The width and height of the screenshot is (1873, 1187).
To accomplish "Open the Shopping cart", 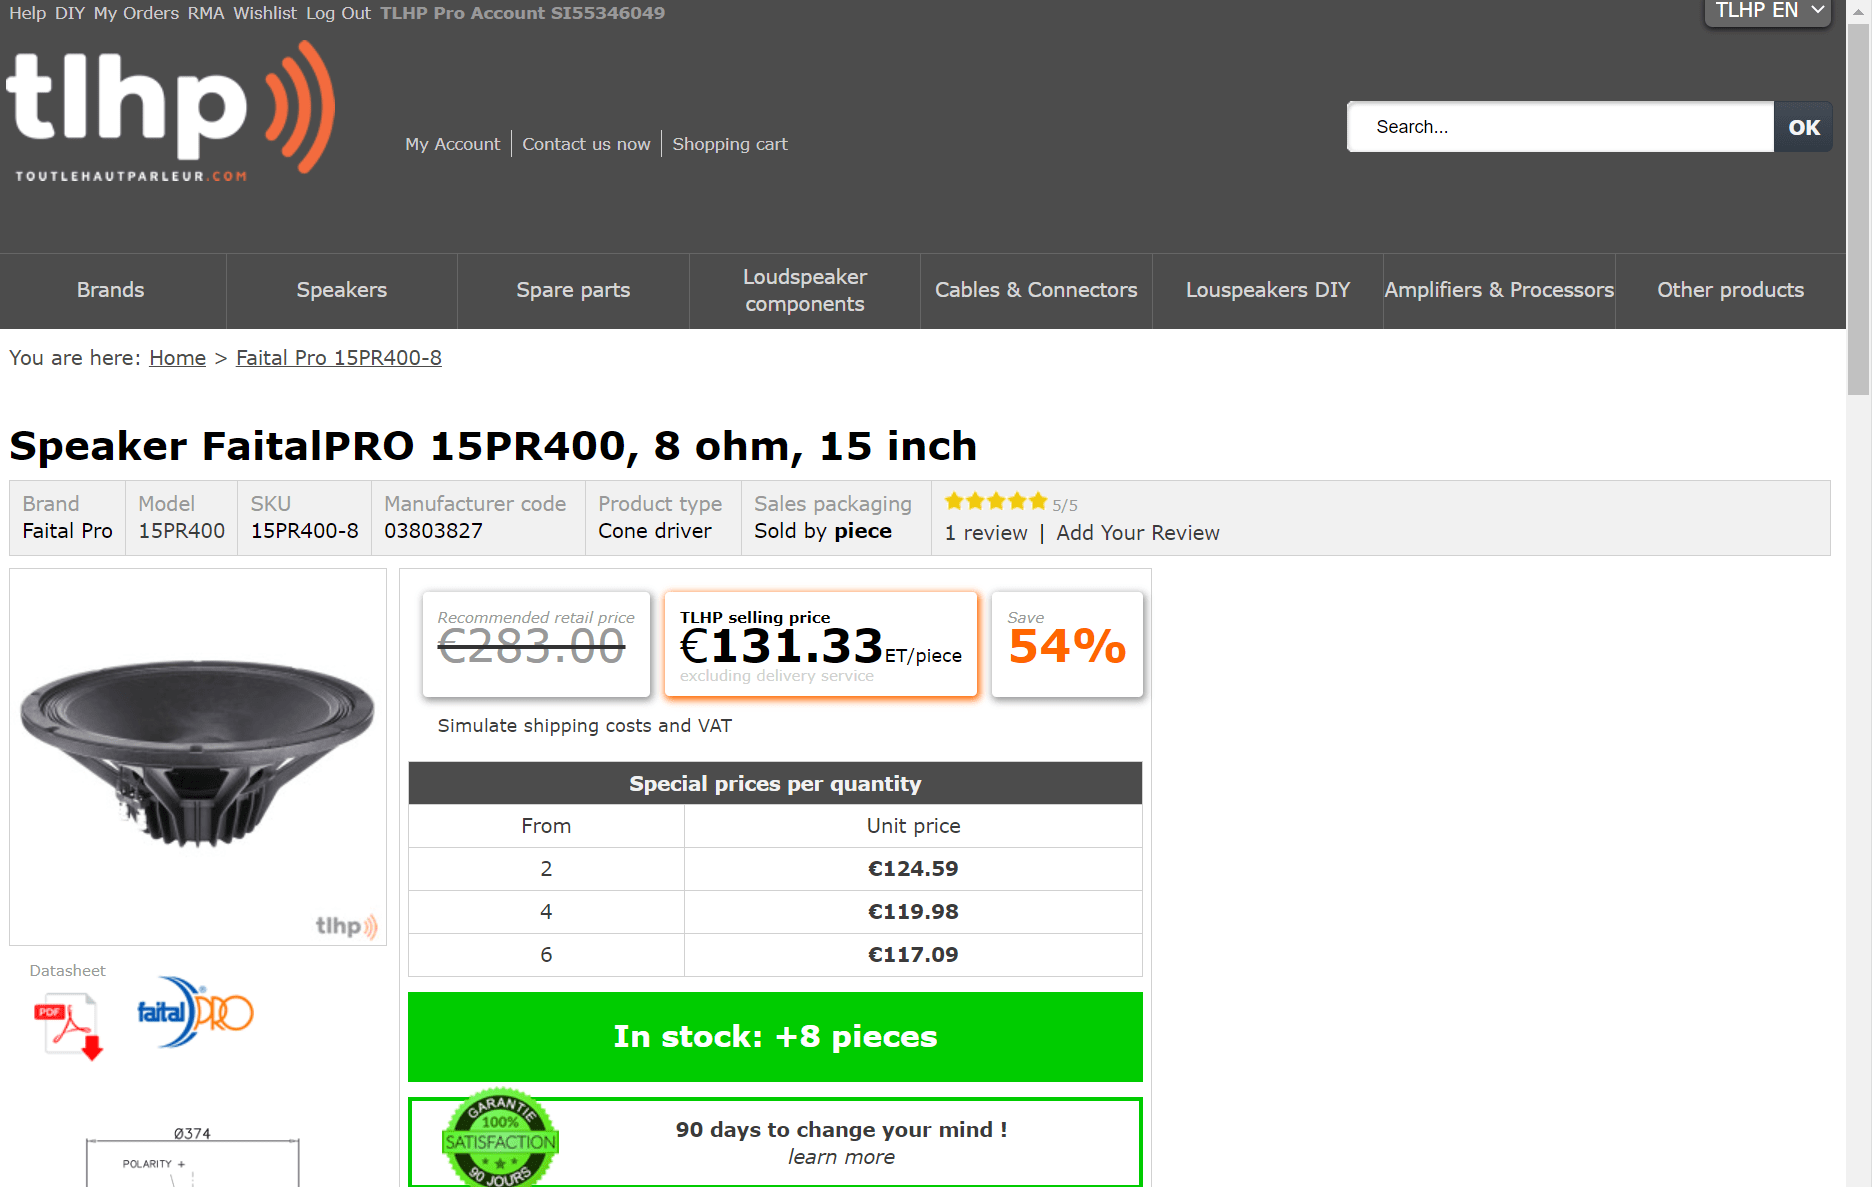I will pyautogui.click(x=730, y=144).
